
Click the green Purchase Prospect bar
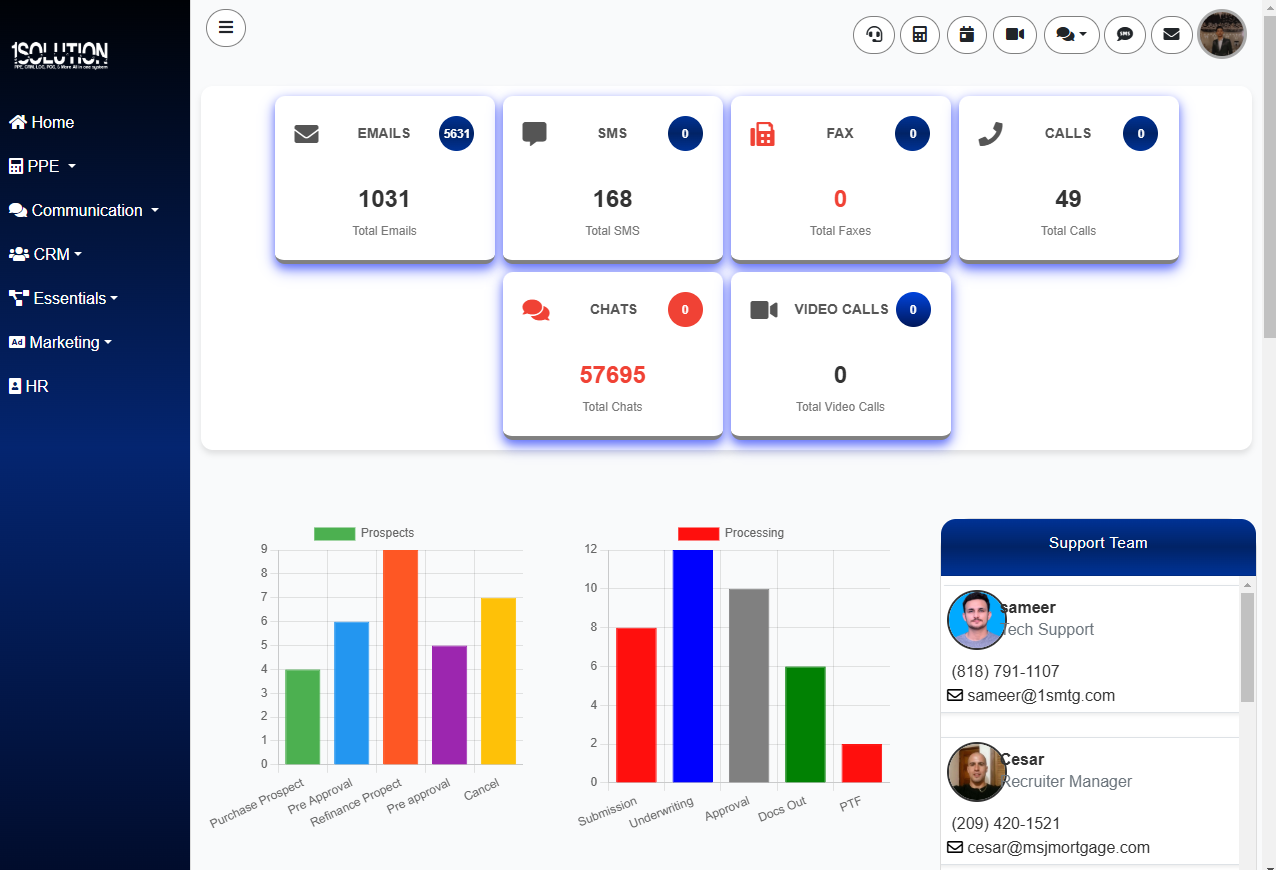[303, 717]
